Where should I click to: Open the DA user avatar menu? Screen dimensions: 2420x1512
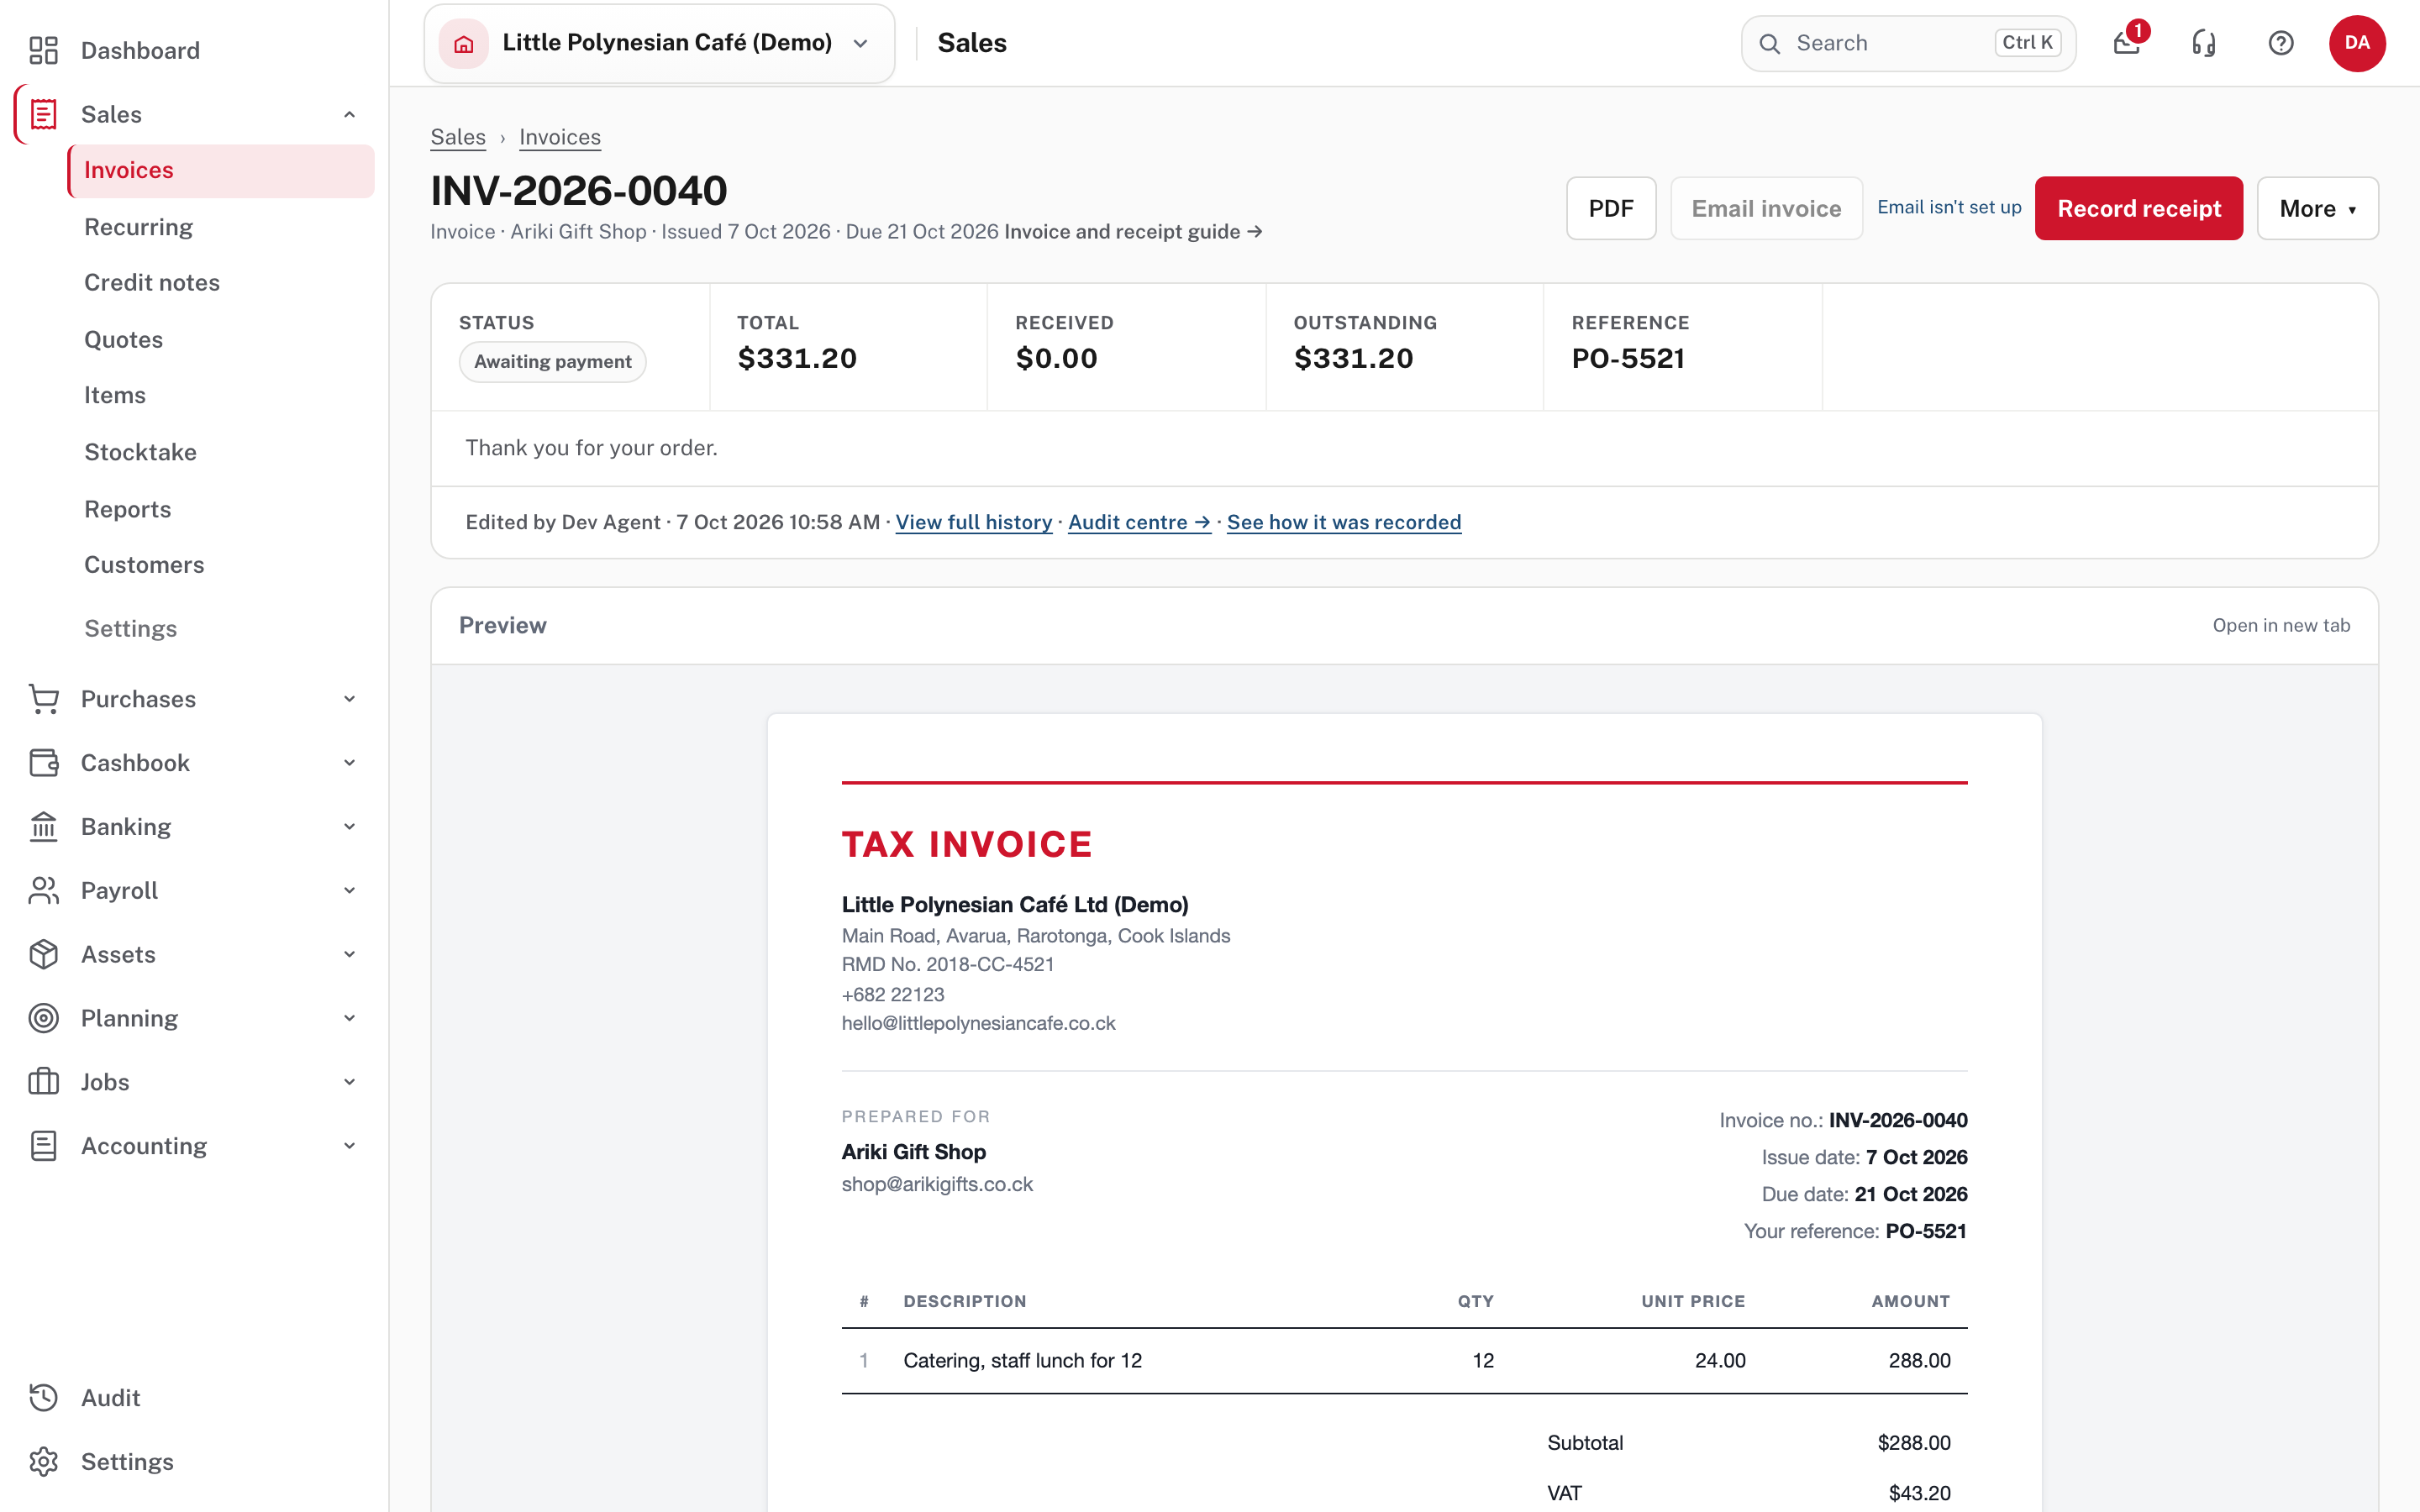2357,43
